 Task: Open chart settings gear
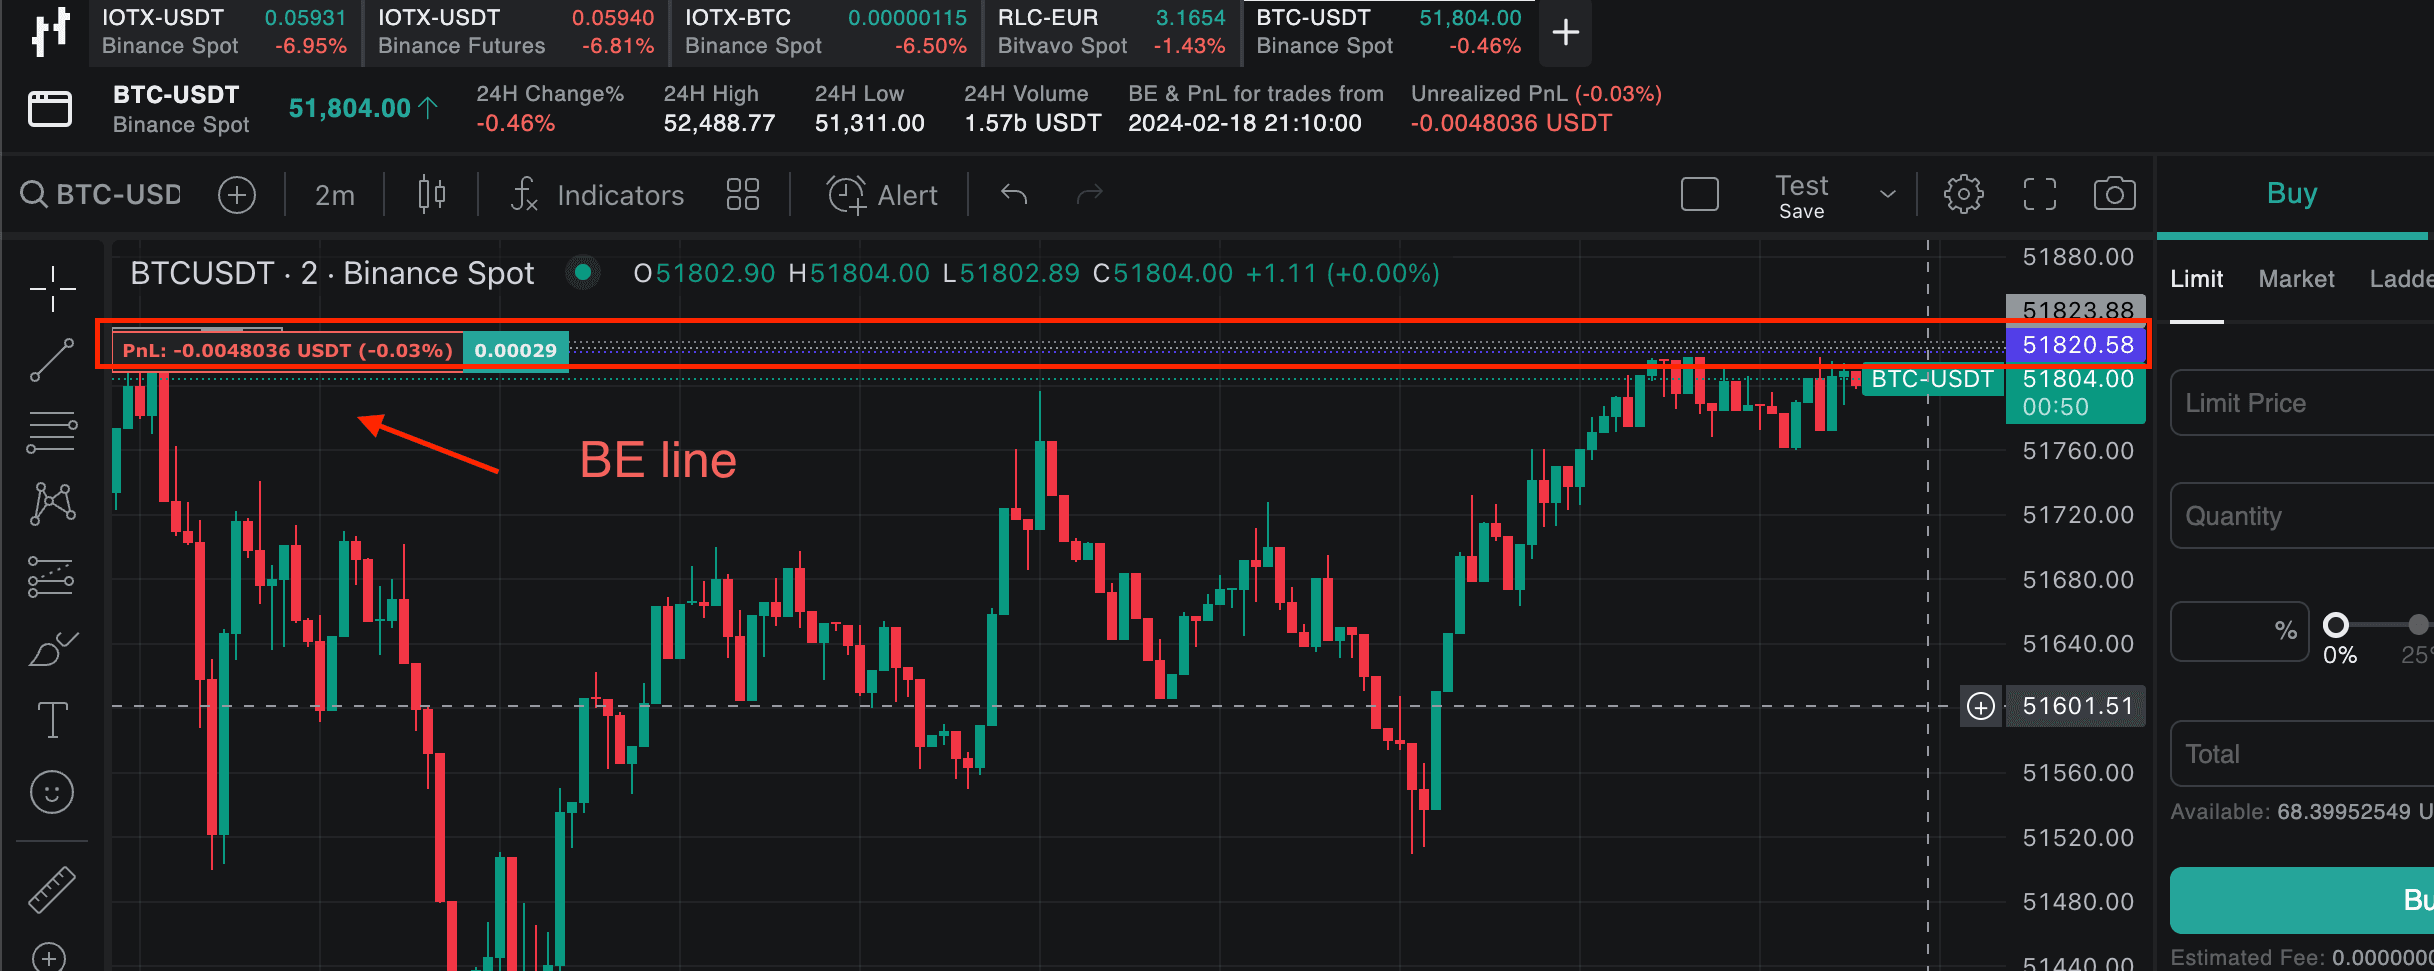click(x=1964, y=194)
